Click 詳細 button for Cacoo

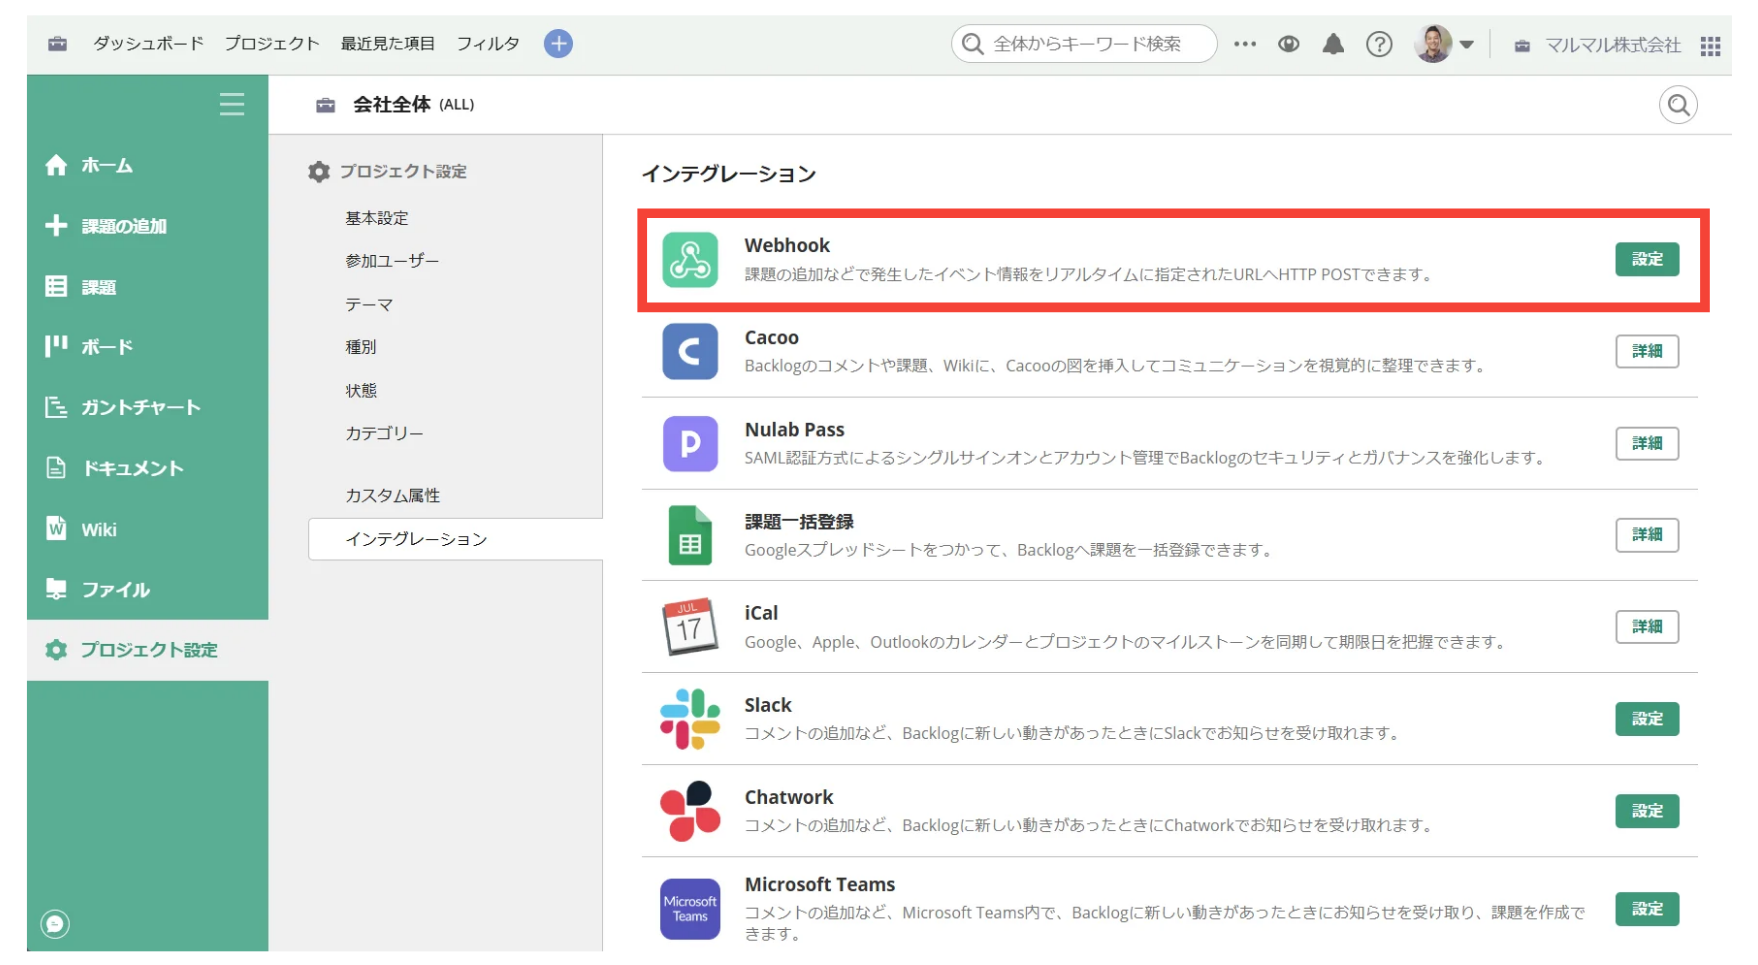pos(1647,352)
